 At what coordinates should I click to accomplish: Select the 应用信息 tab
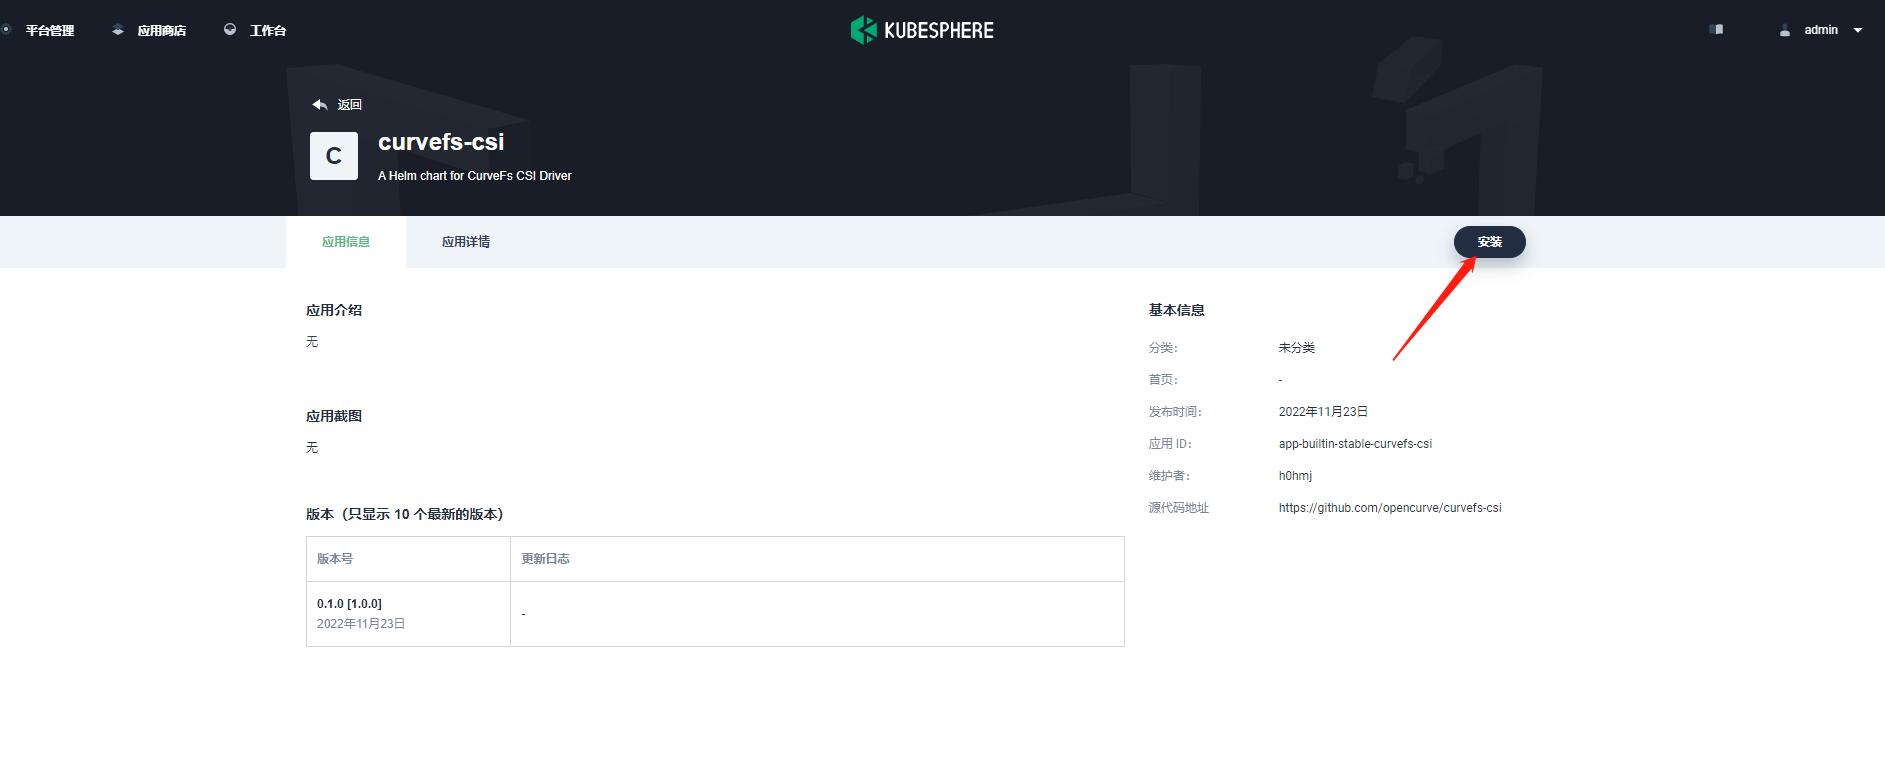pos(346,242)
